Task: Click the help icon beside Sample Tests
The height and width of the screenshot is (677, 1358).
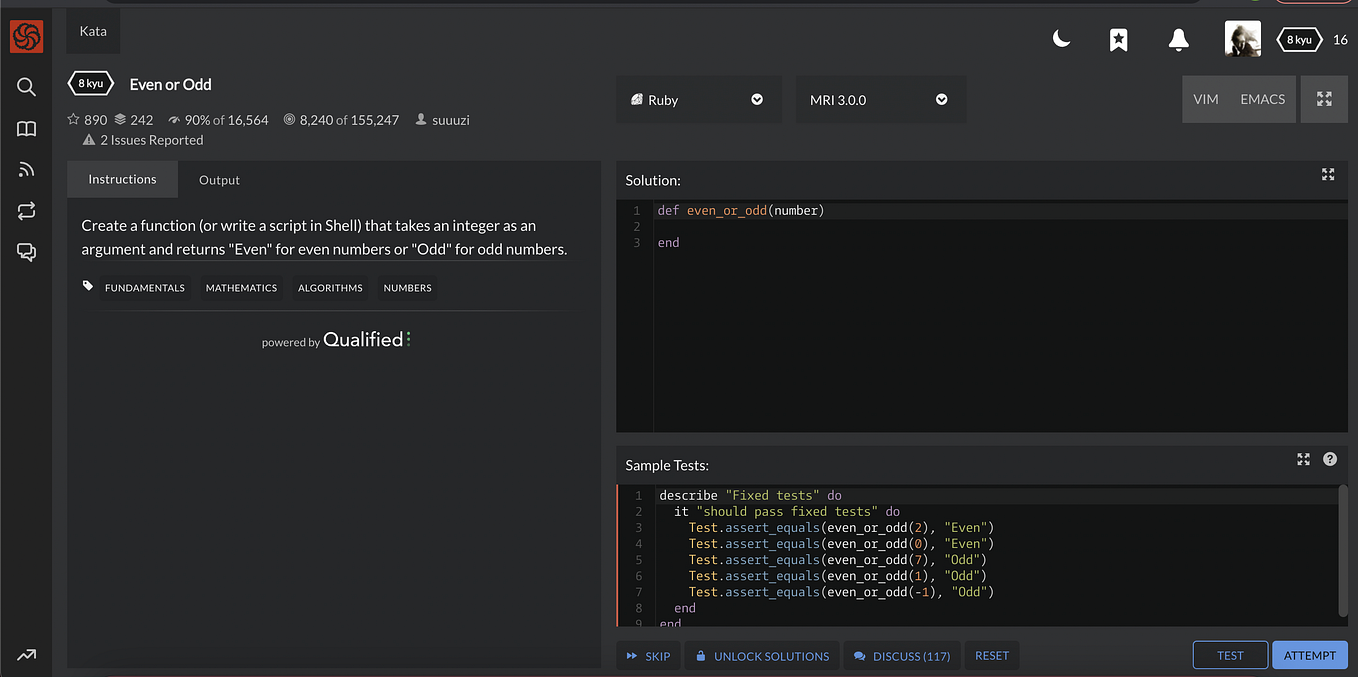Action: pyautogui.click(x=1330, y=459)
